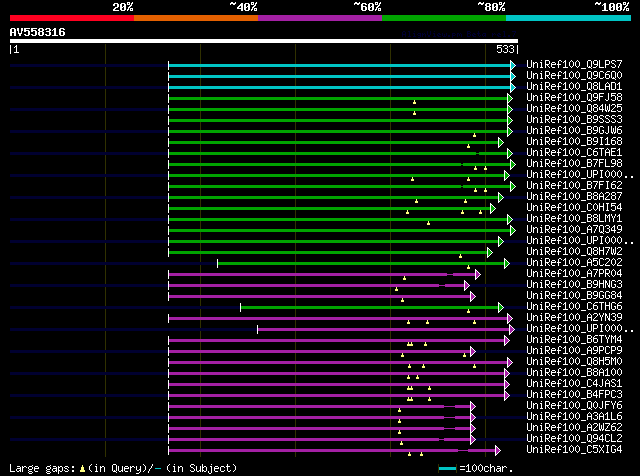Click the green arrowhead ending the B9I168 alignment
This screenshot has width=640, height=476.
tap(501, 142)
